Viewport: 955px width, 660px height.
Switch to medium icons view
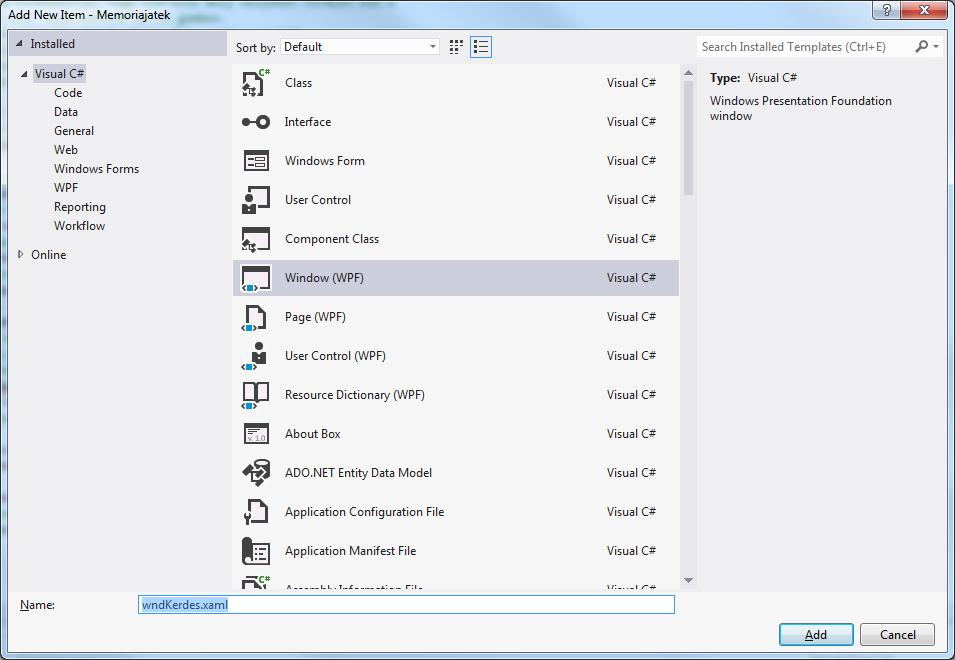(456, 47)
